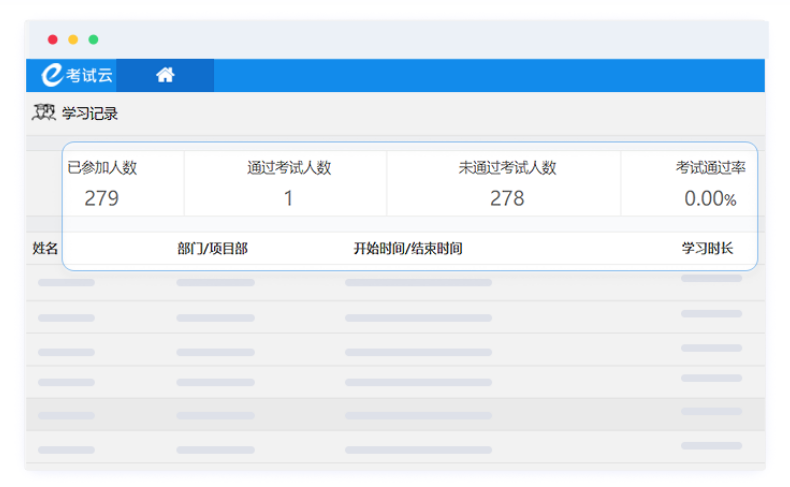Close the window with the red dot
The height and width of the screenshot is (487, 790).
click(53, 40)
